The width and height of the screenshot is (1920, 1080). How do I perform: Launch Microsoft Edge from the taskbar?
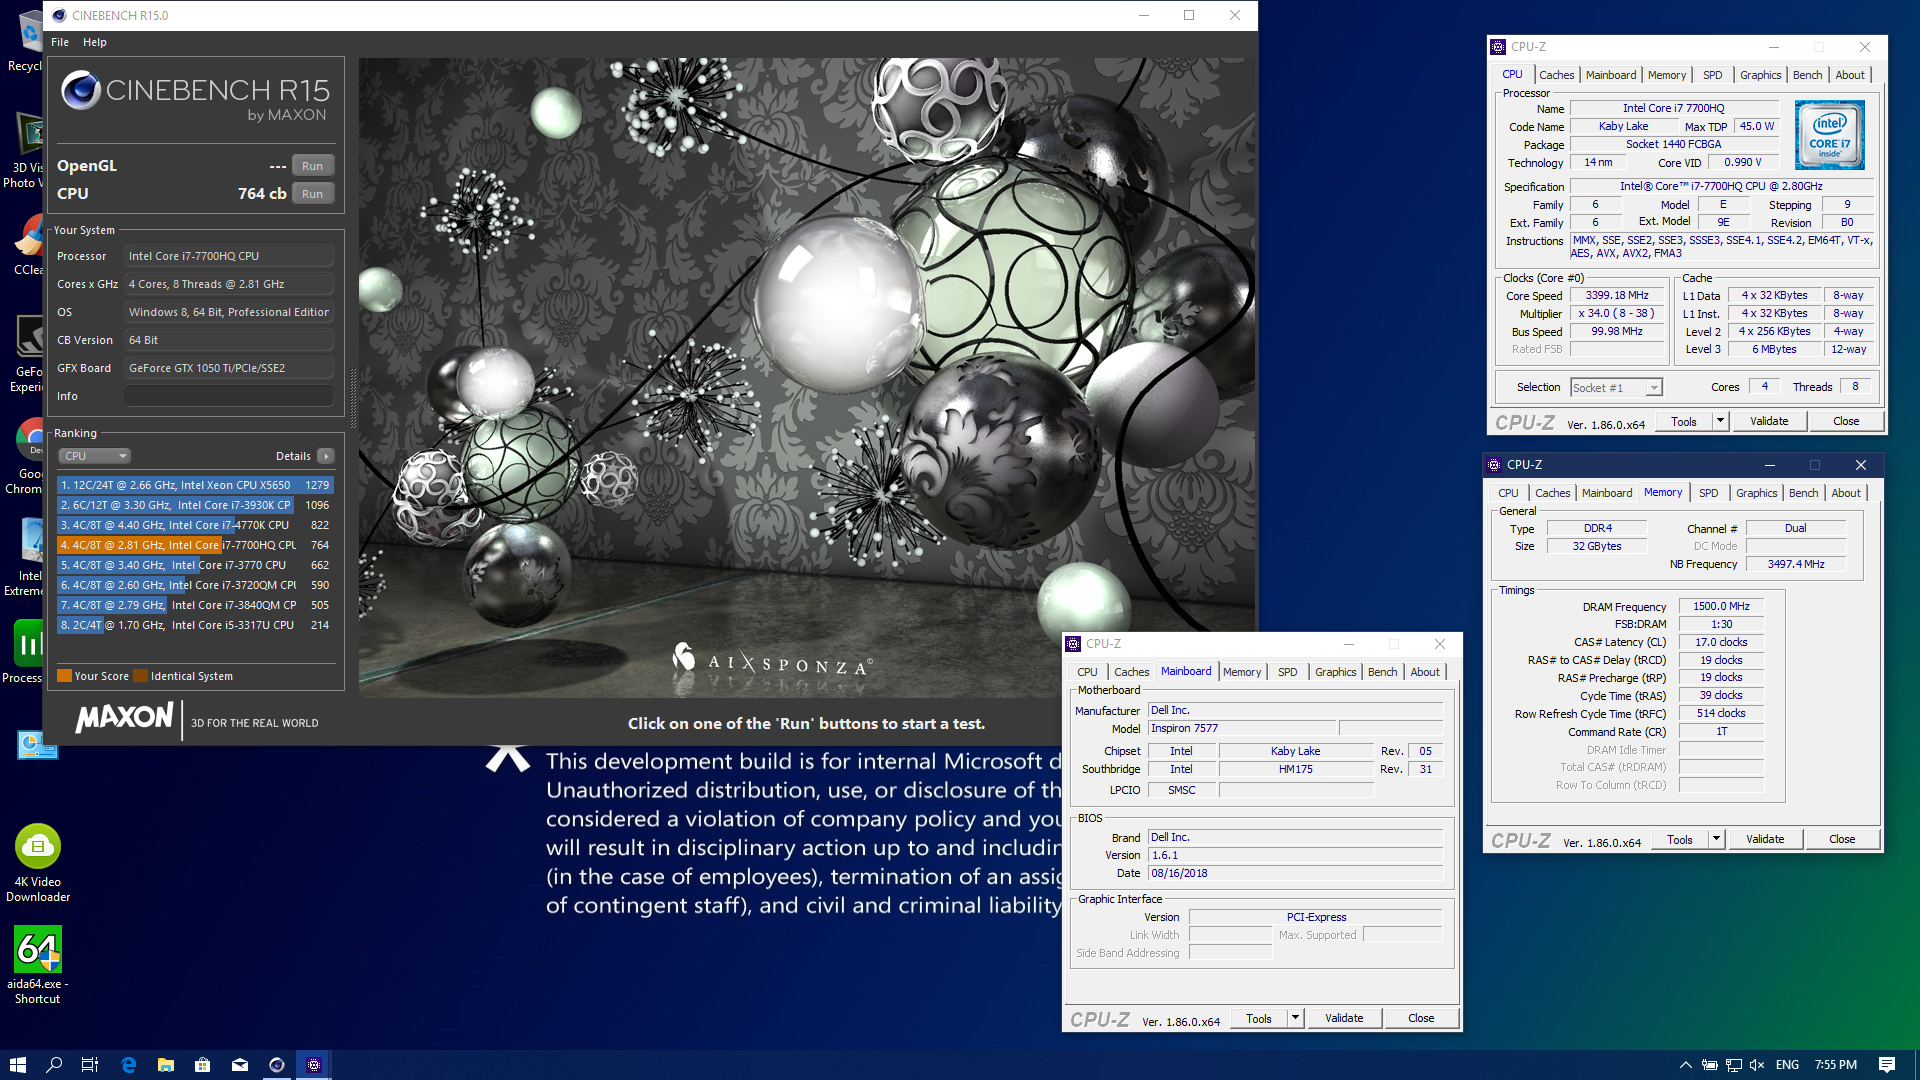(x=128, y=1065)
